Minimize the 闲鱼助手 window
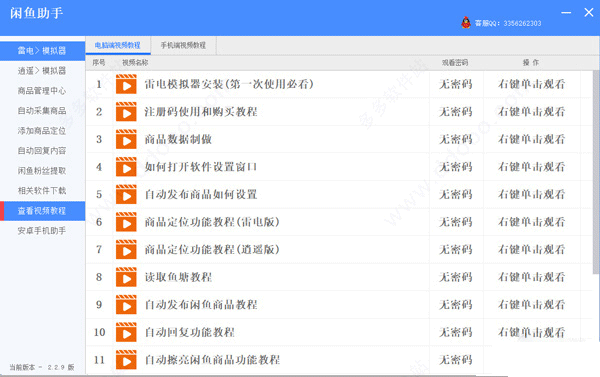The height and width of the screenshot is (377, 600). (x=566, y=13)
